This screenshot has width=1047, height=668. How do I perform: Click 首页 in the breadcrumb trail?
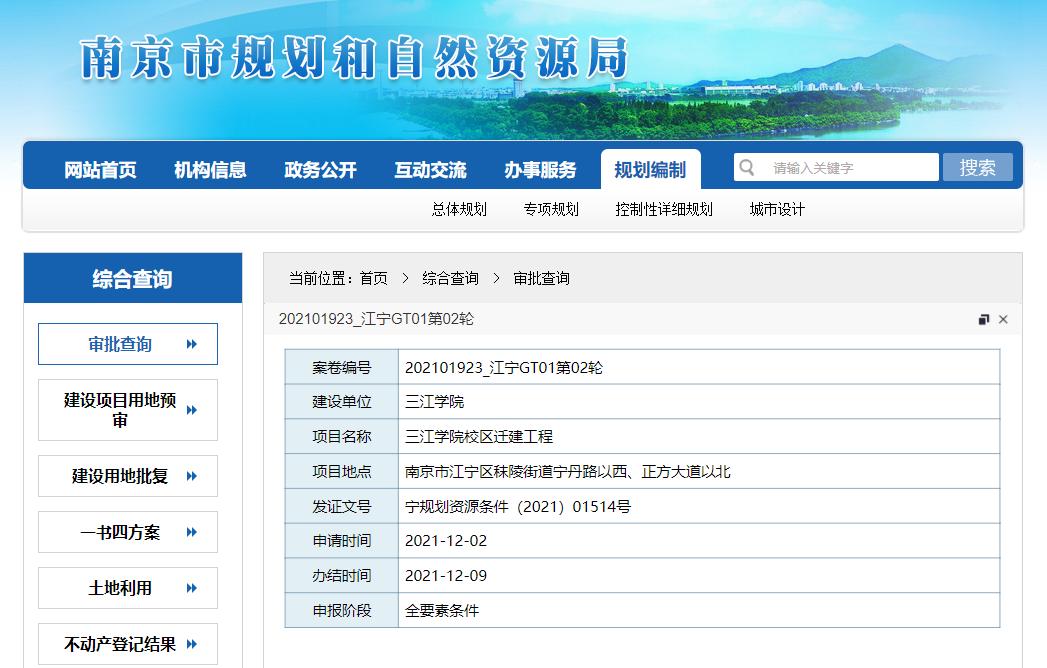(x=373, y=278)
